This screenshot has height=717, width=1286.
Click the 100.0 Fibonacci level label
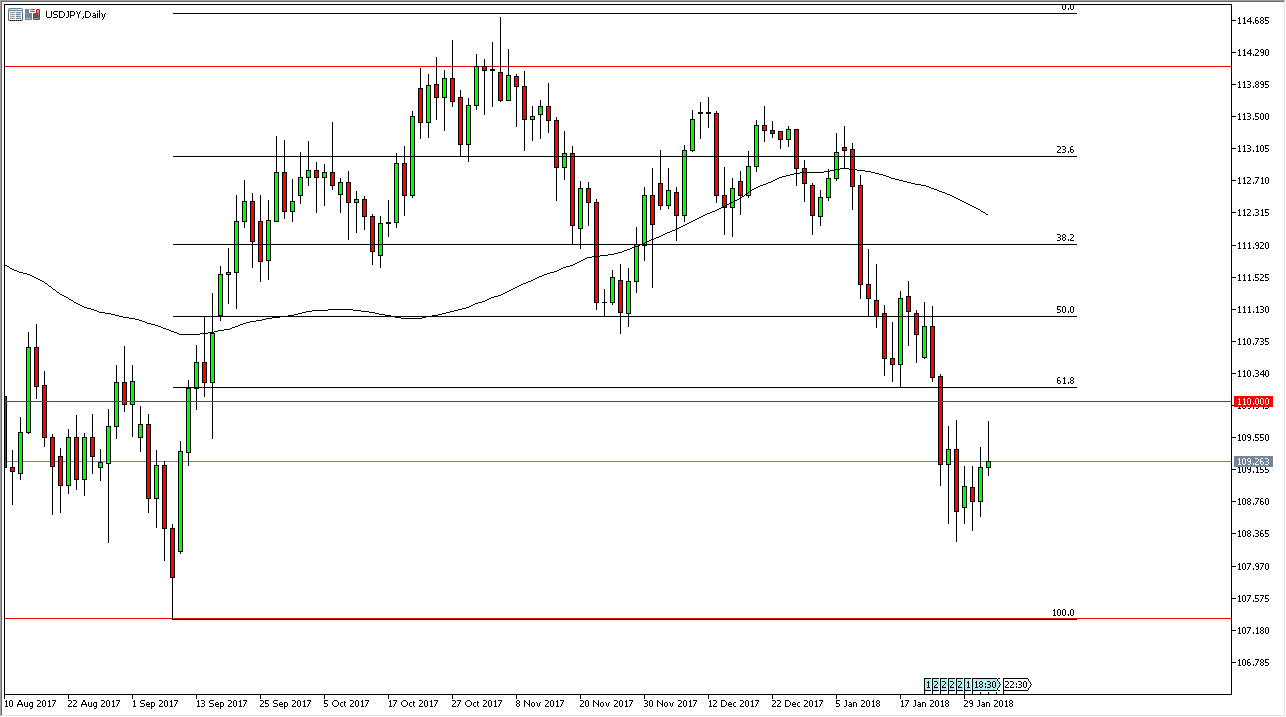[x=1064, y=613]
